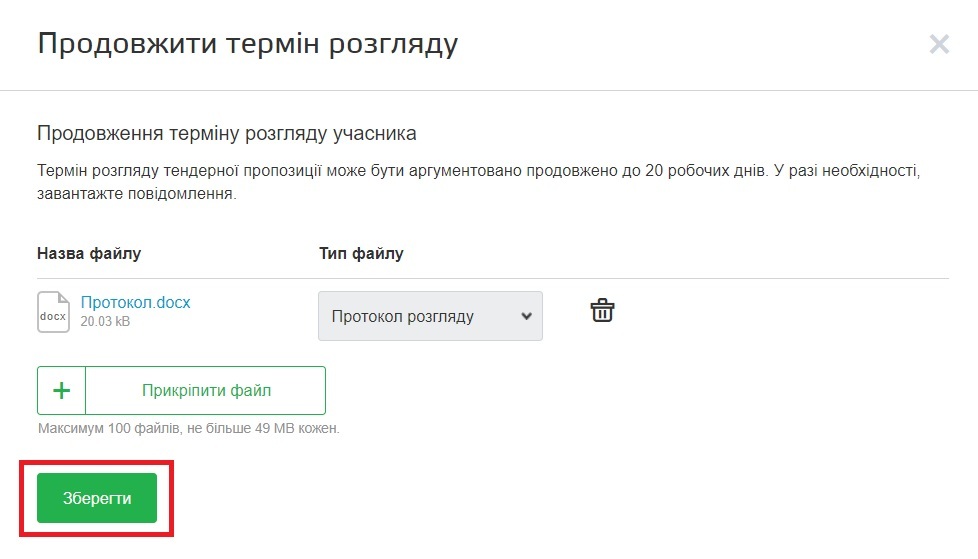The width and height of the screenshot is (978, 559).
Task: Open the Протокол.docx file link
Action: [135, 302]
